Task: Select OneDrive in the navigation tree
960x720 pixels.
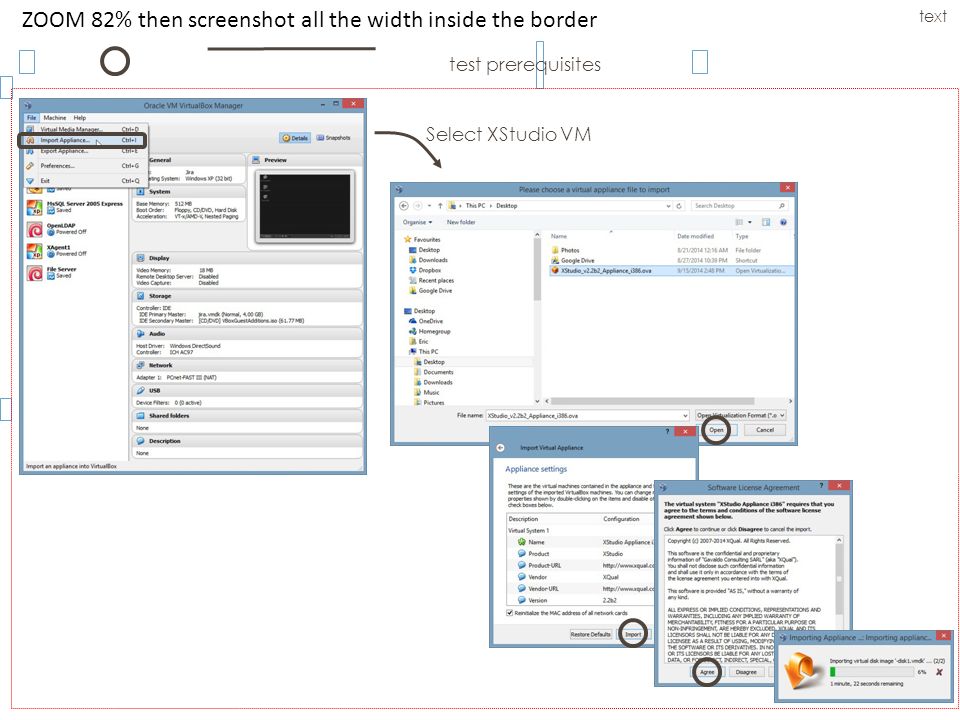Action: click(430, 321)
